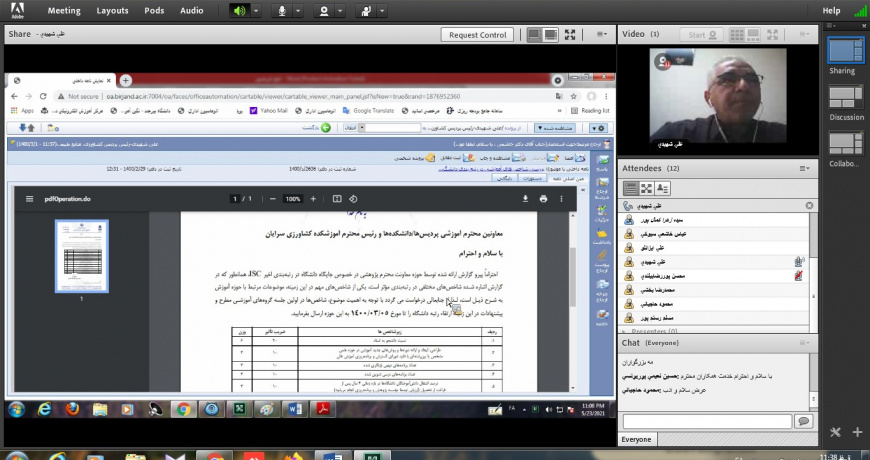This screenshot has width=870, height=460.
Task: Click Word icon in shared taskbar
Action: click(x=294, y=410)
